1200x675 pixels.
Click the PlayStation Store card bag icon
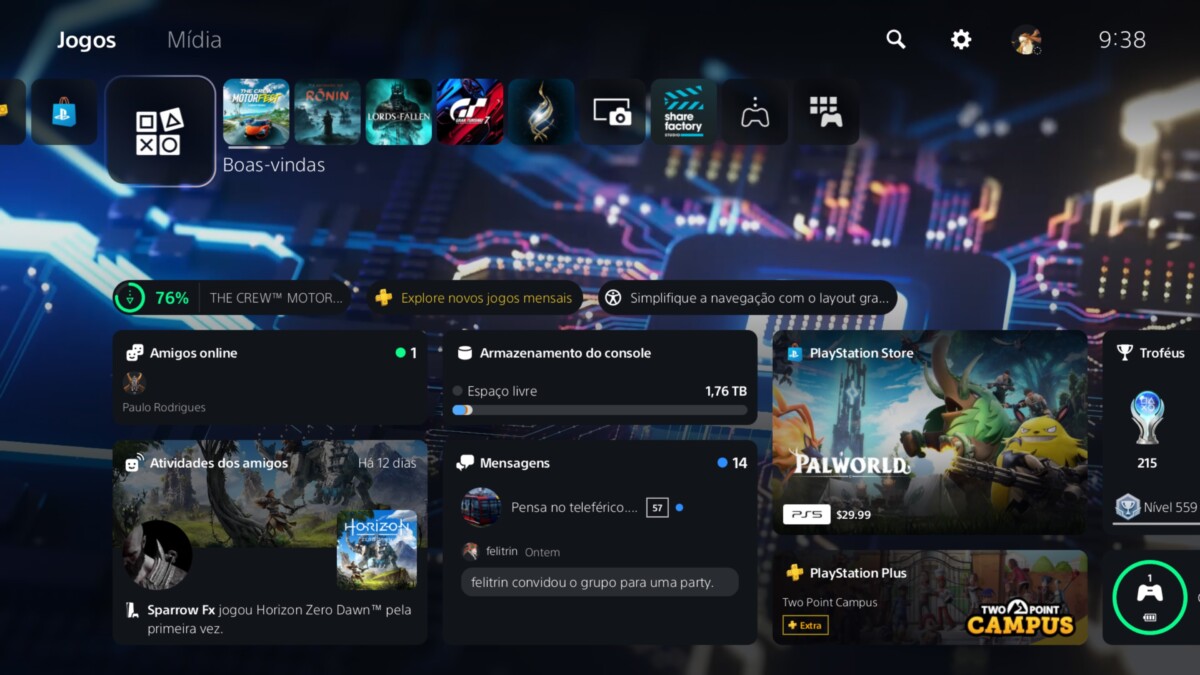point(795,353)
